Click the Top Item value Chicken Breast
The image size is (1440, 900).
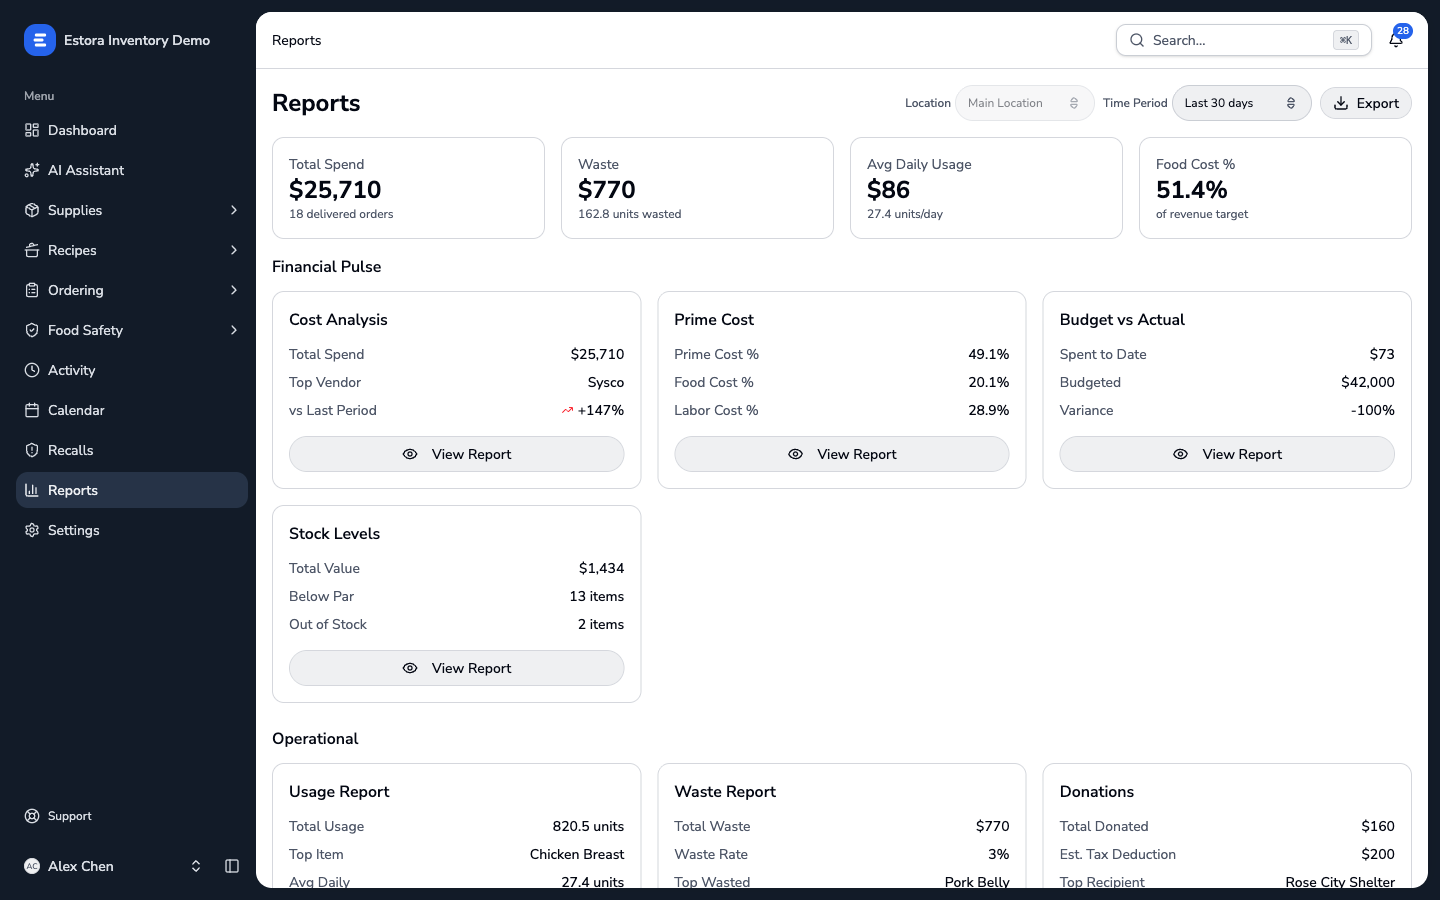point(577,854)
